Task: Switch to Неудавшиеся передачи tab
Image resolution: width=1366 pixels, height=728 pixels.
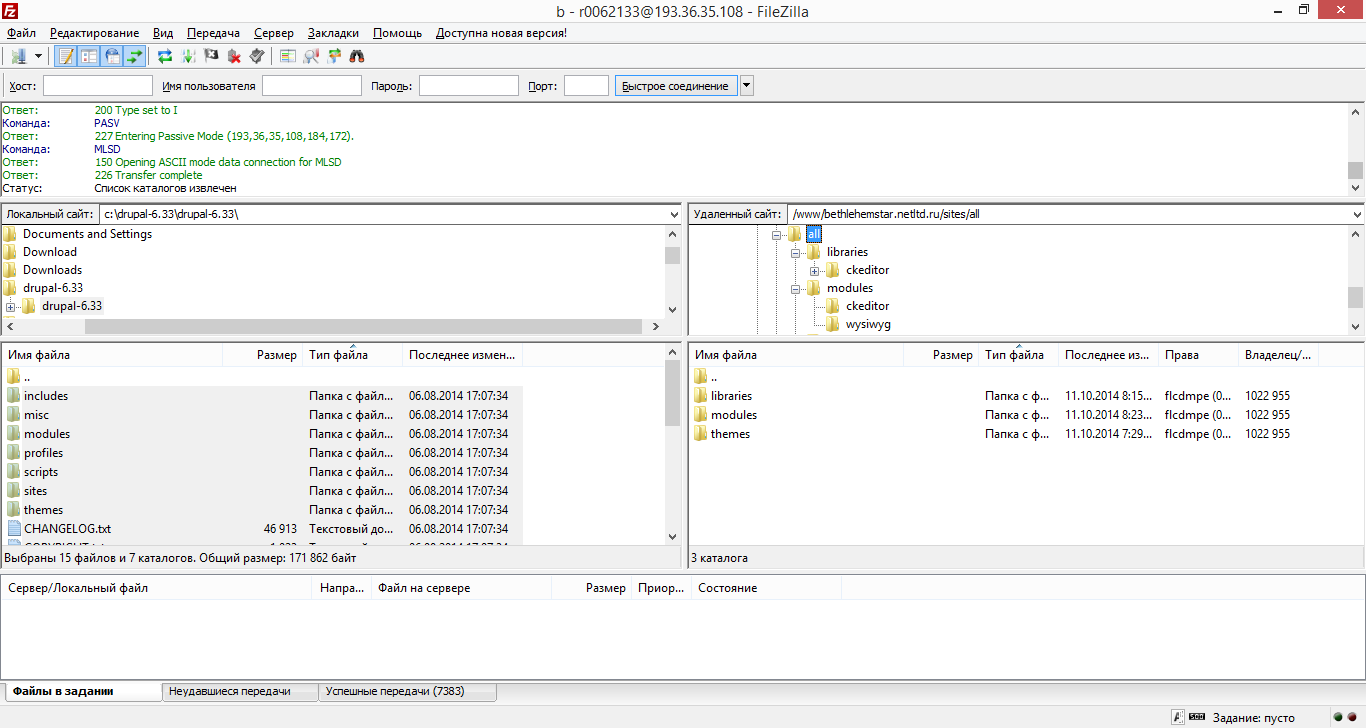Action: (240, 691)
